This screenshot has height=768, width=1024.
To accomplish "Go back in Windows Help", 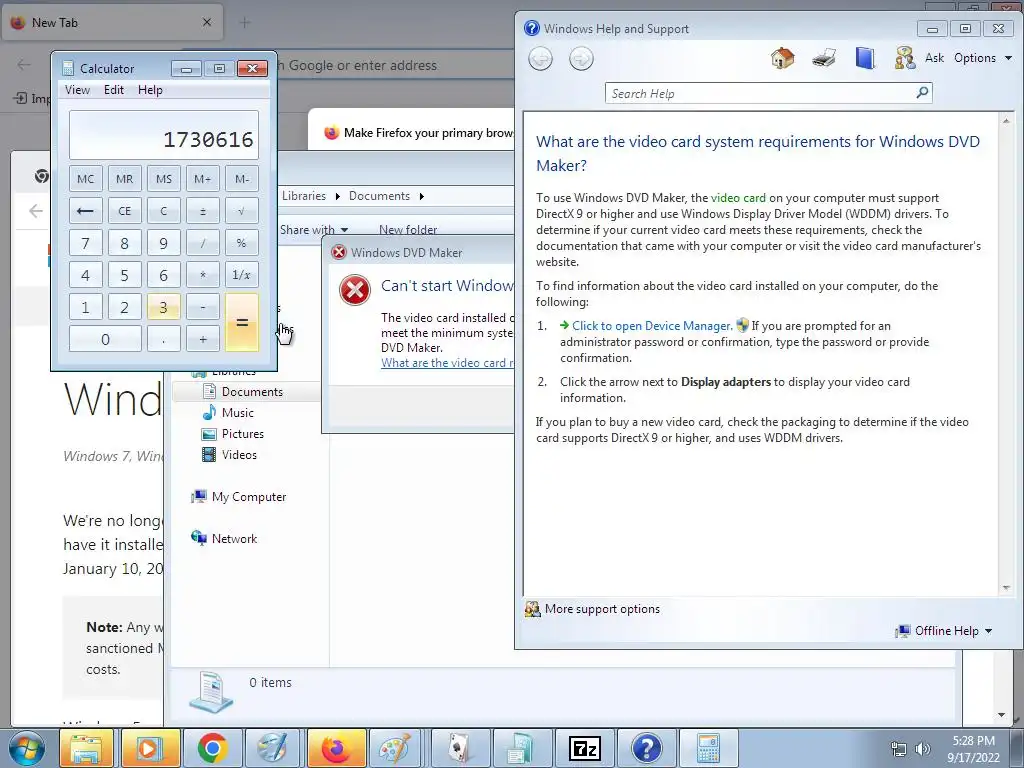I will pyautogui.click(x=541, y=59).
